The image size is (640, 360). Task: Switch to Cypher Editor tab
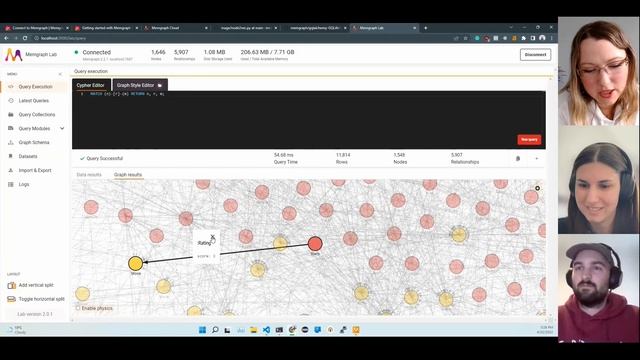point(91,85)
